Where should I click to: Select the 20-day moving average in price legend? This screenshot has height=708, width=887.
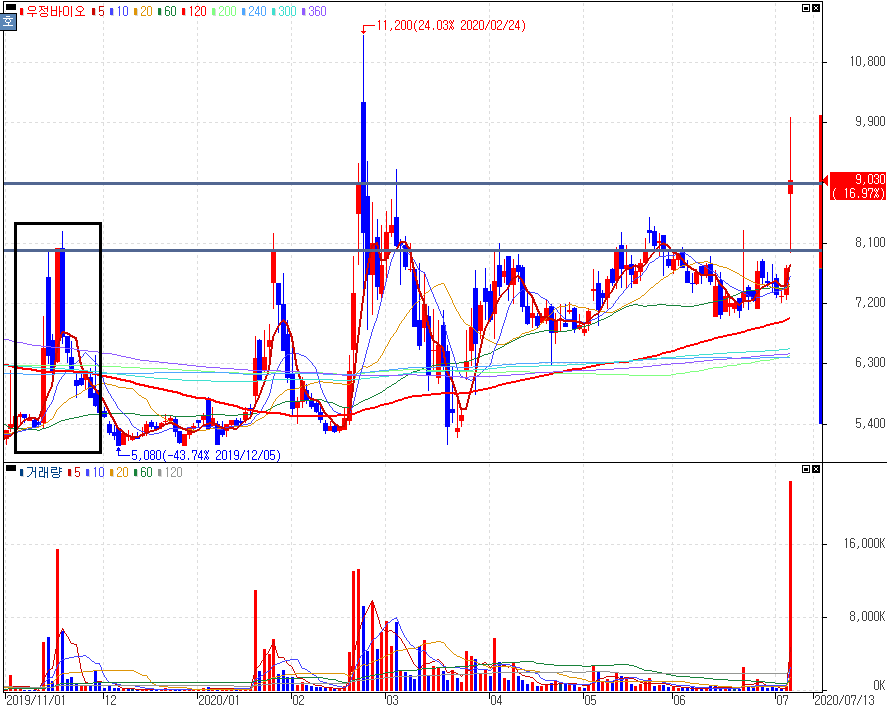tap(143, 11)
